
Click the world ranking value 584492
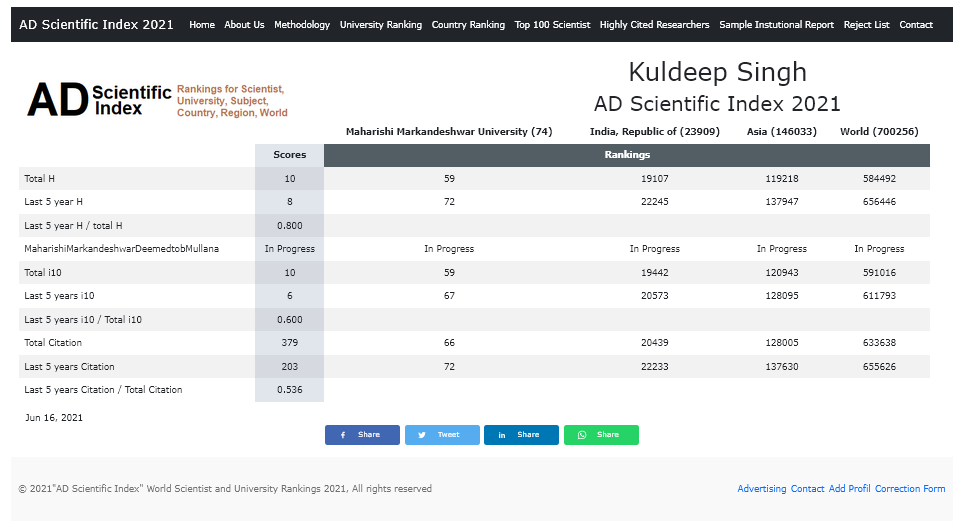[879, 179]
